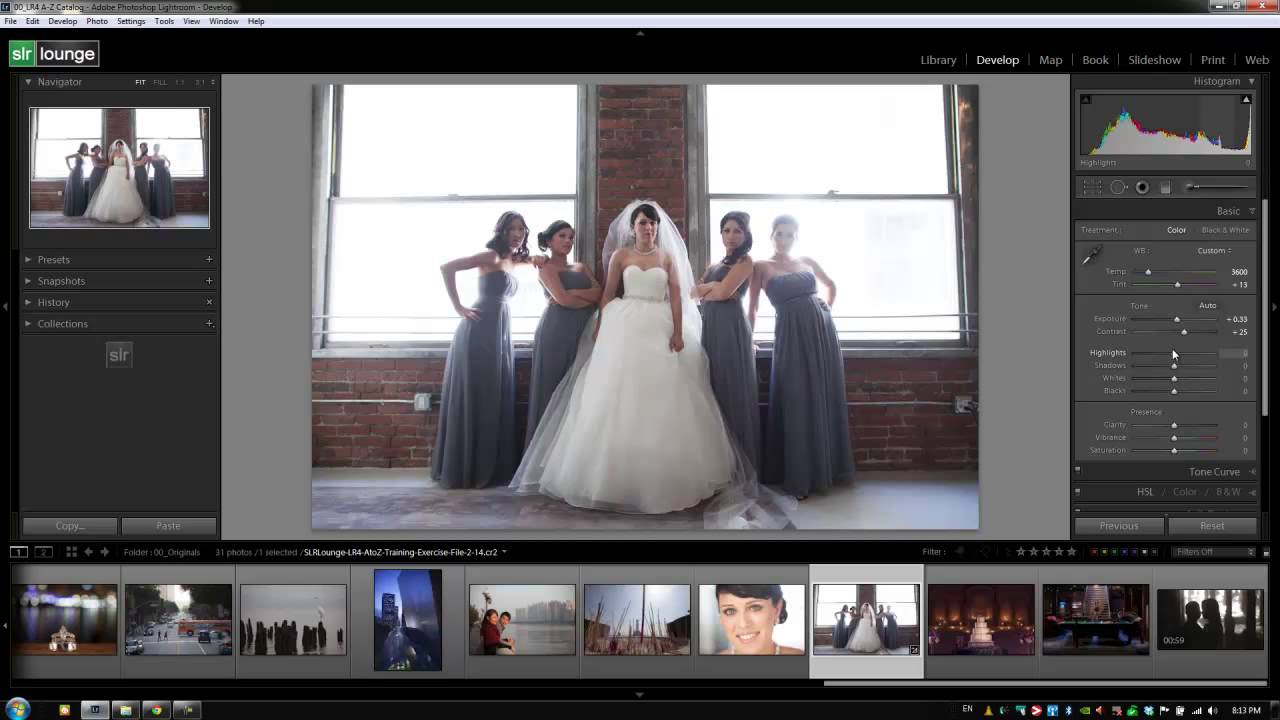This screenshot has width=1280, height=720.
Task: Activate the Red Eye Correction tool
Action: click(1142, 187)
